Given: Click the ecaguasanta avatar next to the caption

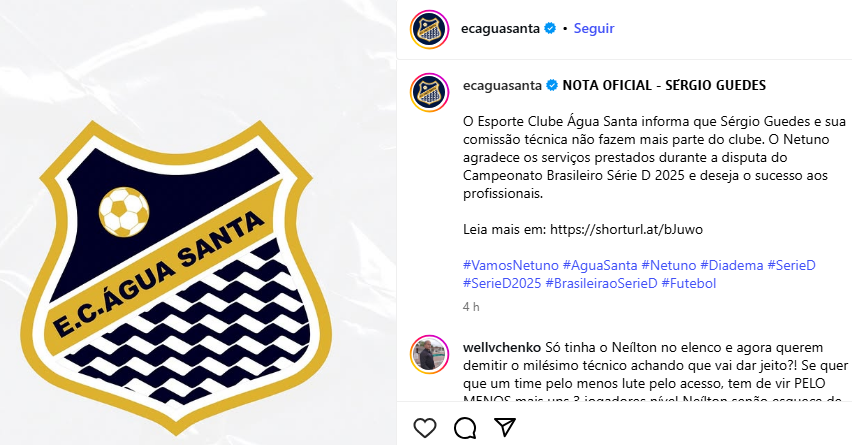Looking at the screenshot, I should [x=429, y=93].
